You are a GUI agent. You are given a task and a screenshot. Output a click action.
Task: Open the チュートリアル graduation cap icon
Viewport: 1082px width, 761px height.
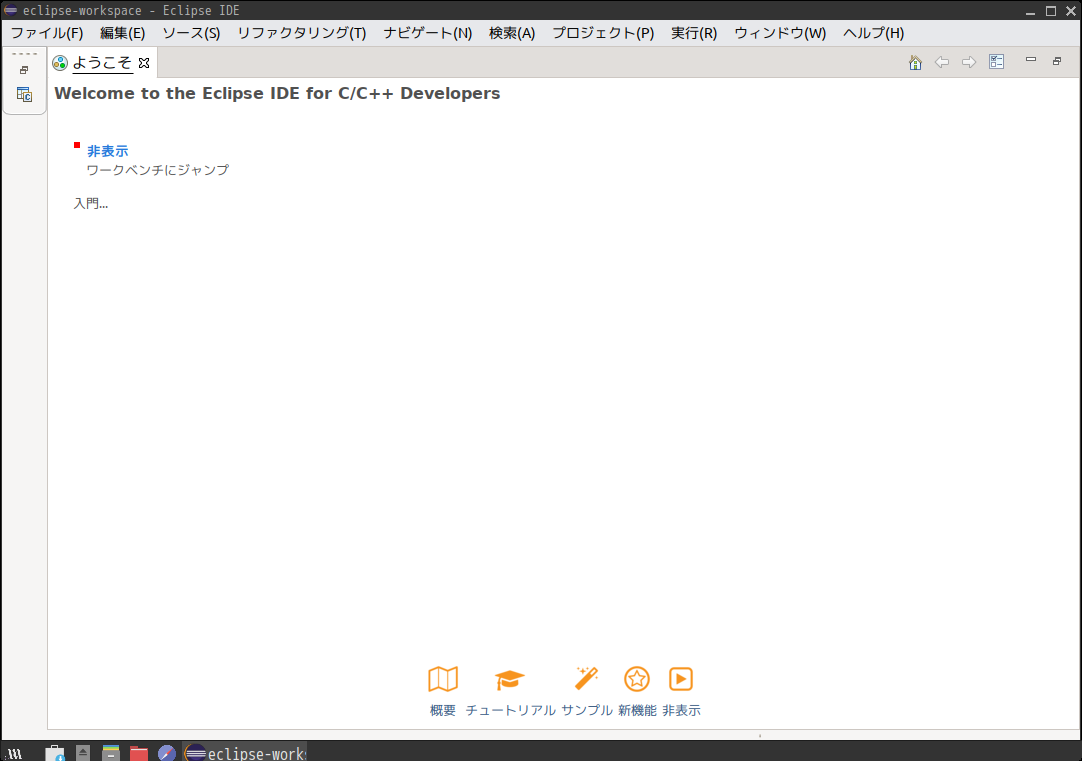point(510,680)
